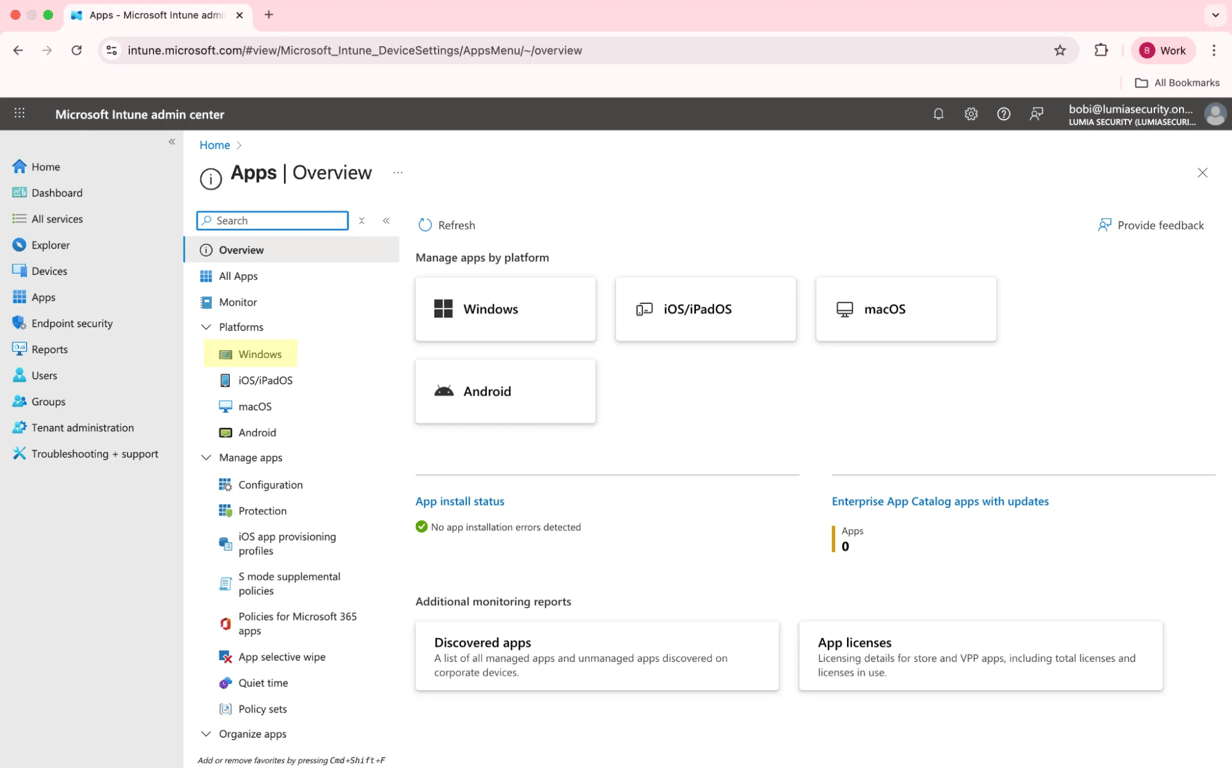Click the address bar URL

355,50
